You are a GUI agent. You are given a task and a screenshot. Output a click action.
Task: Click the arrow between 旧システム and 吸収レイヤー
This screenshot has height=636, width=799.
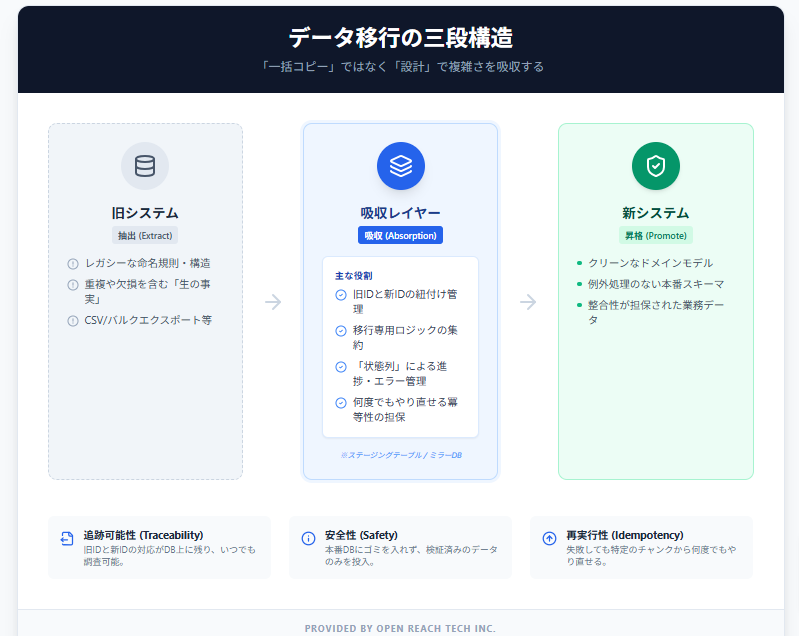click(273, 302)
